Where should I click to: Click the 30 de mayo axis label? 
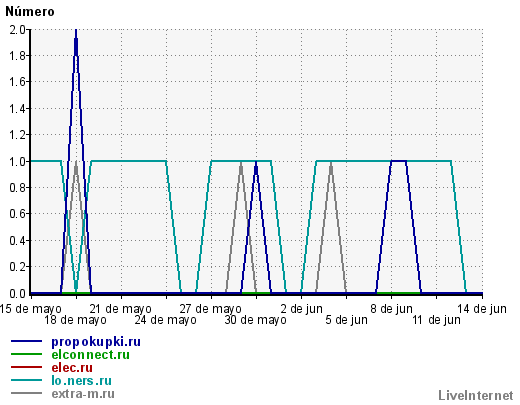pyautogui.click(x=255, y=320)
